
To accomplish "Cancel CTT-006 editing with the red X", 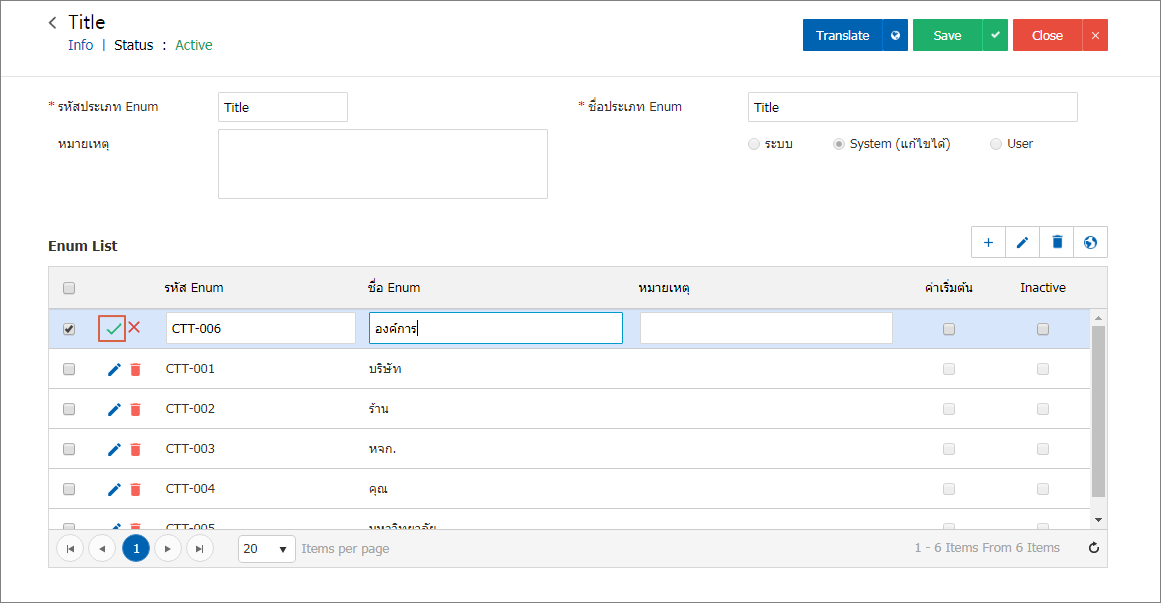I will pyautogui.click(x=134, y=327).
